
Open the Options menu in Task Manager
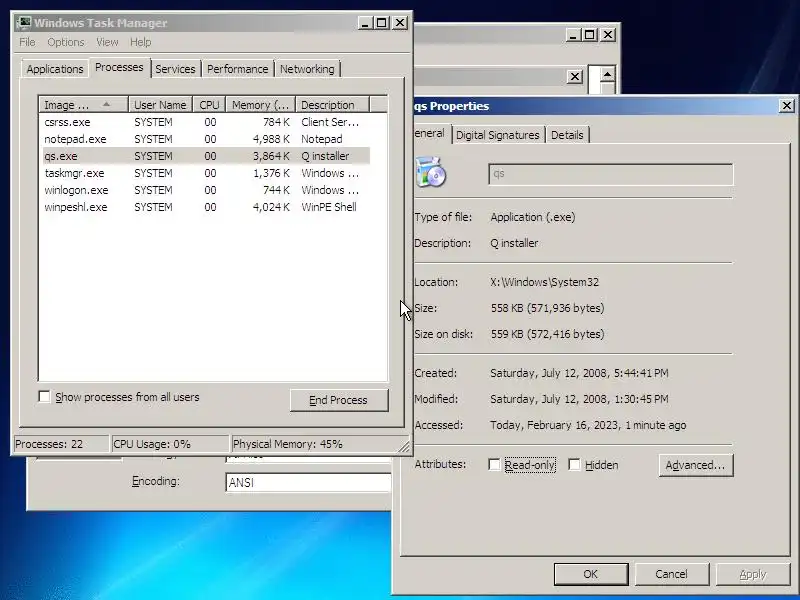coord(66,42)
